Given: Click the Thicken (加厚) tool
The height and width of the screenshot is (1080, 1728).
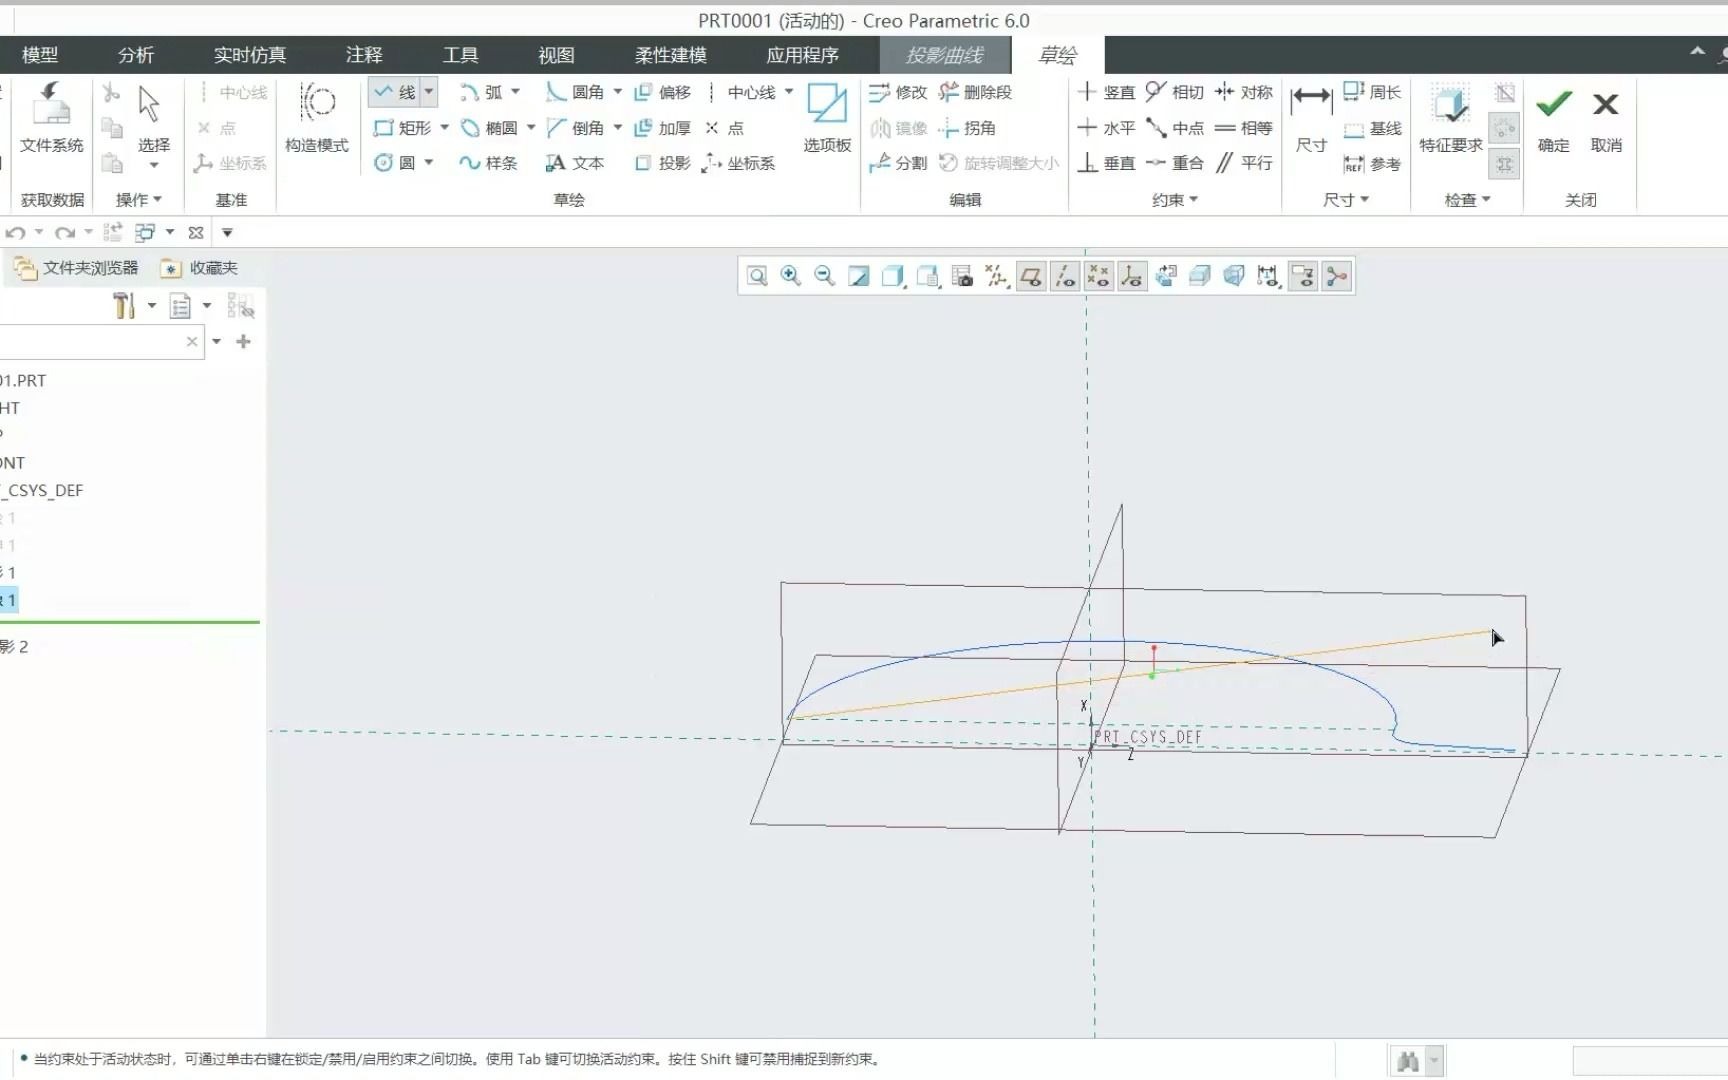Looking at the screenshot, I should pos(662,128).
